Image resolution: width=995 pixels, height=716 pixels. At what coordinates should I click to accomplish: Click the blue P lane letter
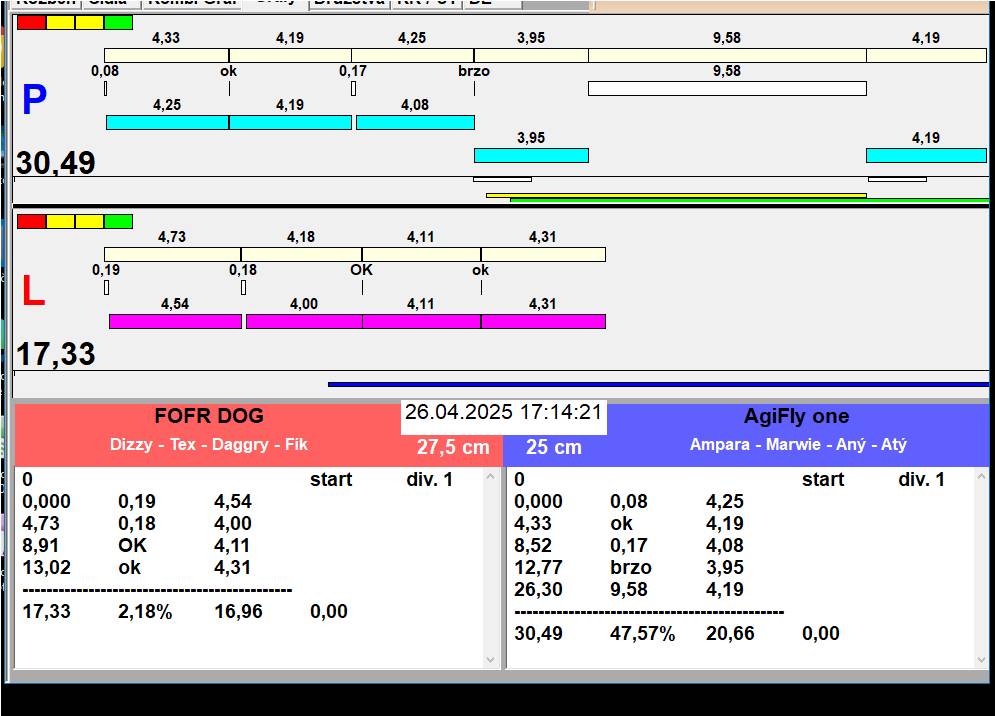(34, 101)
